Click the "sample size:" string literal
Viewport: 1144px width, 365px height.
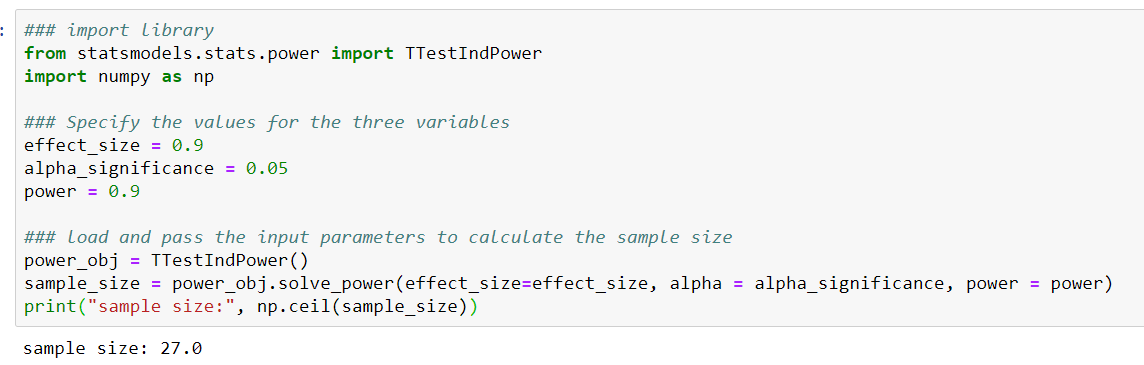tap(161, 307)
